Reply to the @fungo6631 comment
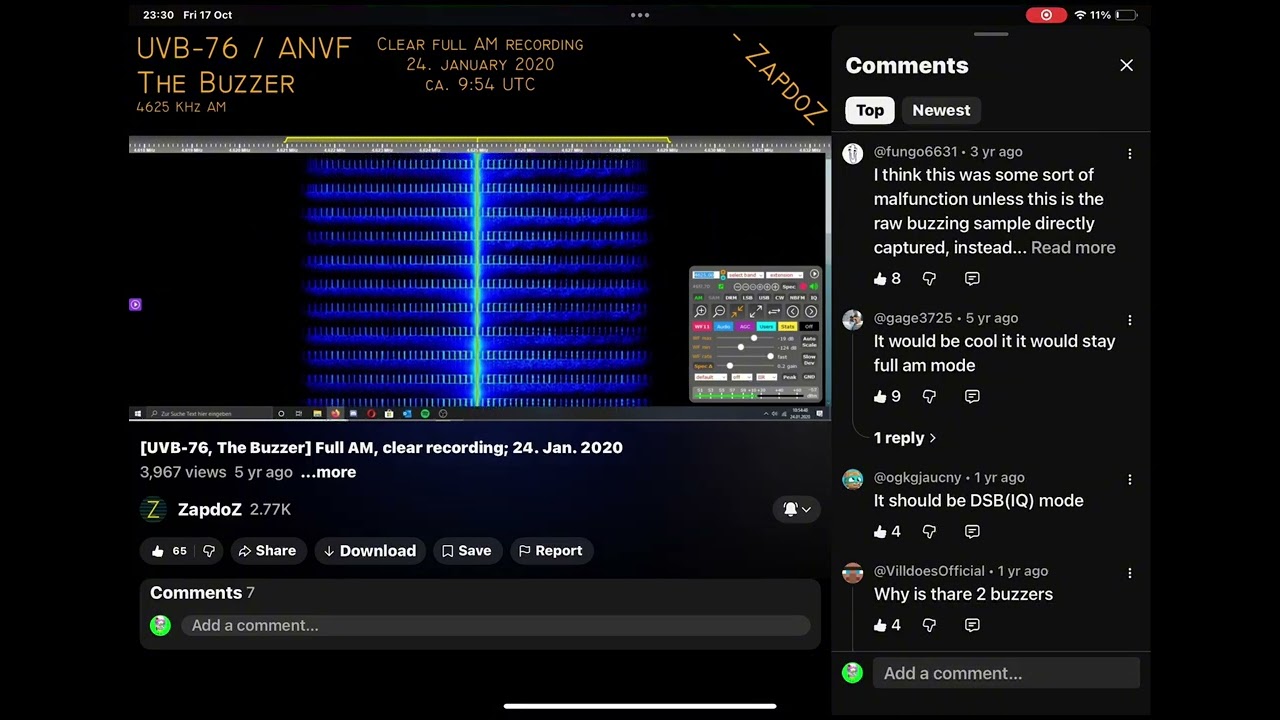The width and height of the screenshot is (1280, 720). 972,279
